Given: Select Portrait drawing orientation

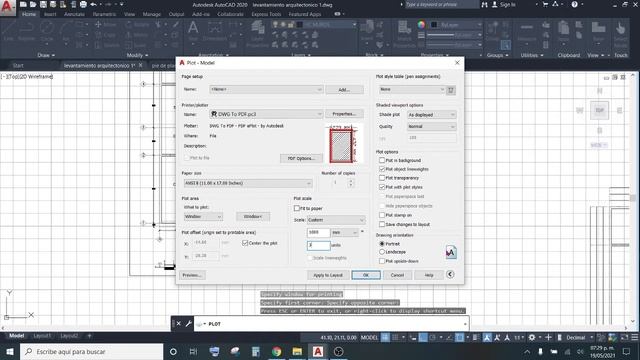Looking at the screenshot, I should 382,244.
